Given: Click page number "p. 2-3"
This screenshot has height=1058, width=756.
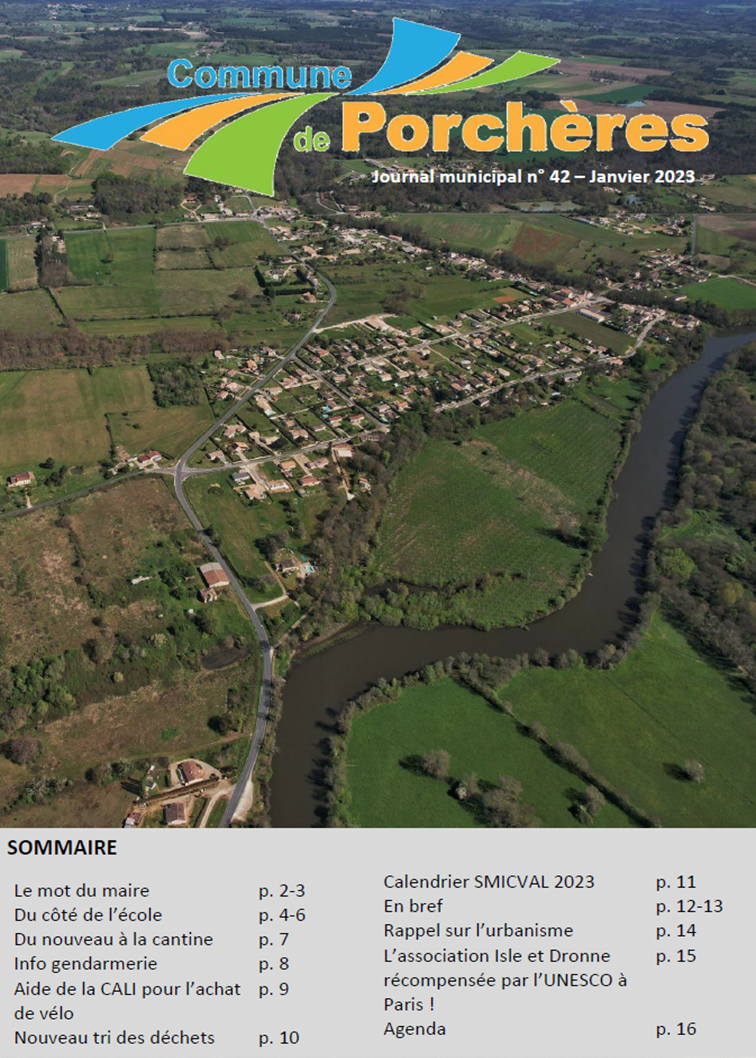Looking at the screenshot, I should pos(281,891).
